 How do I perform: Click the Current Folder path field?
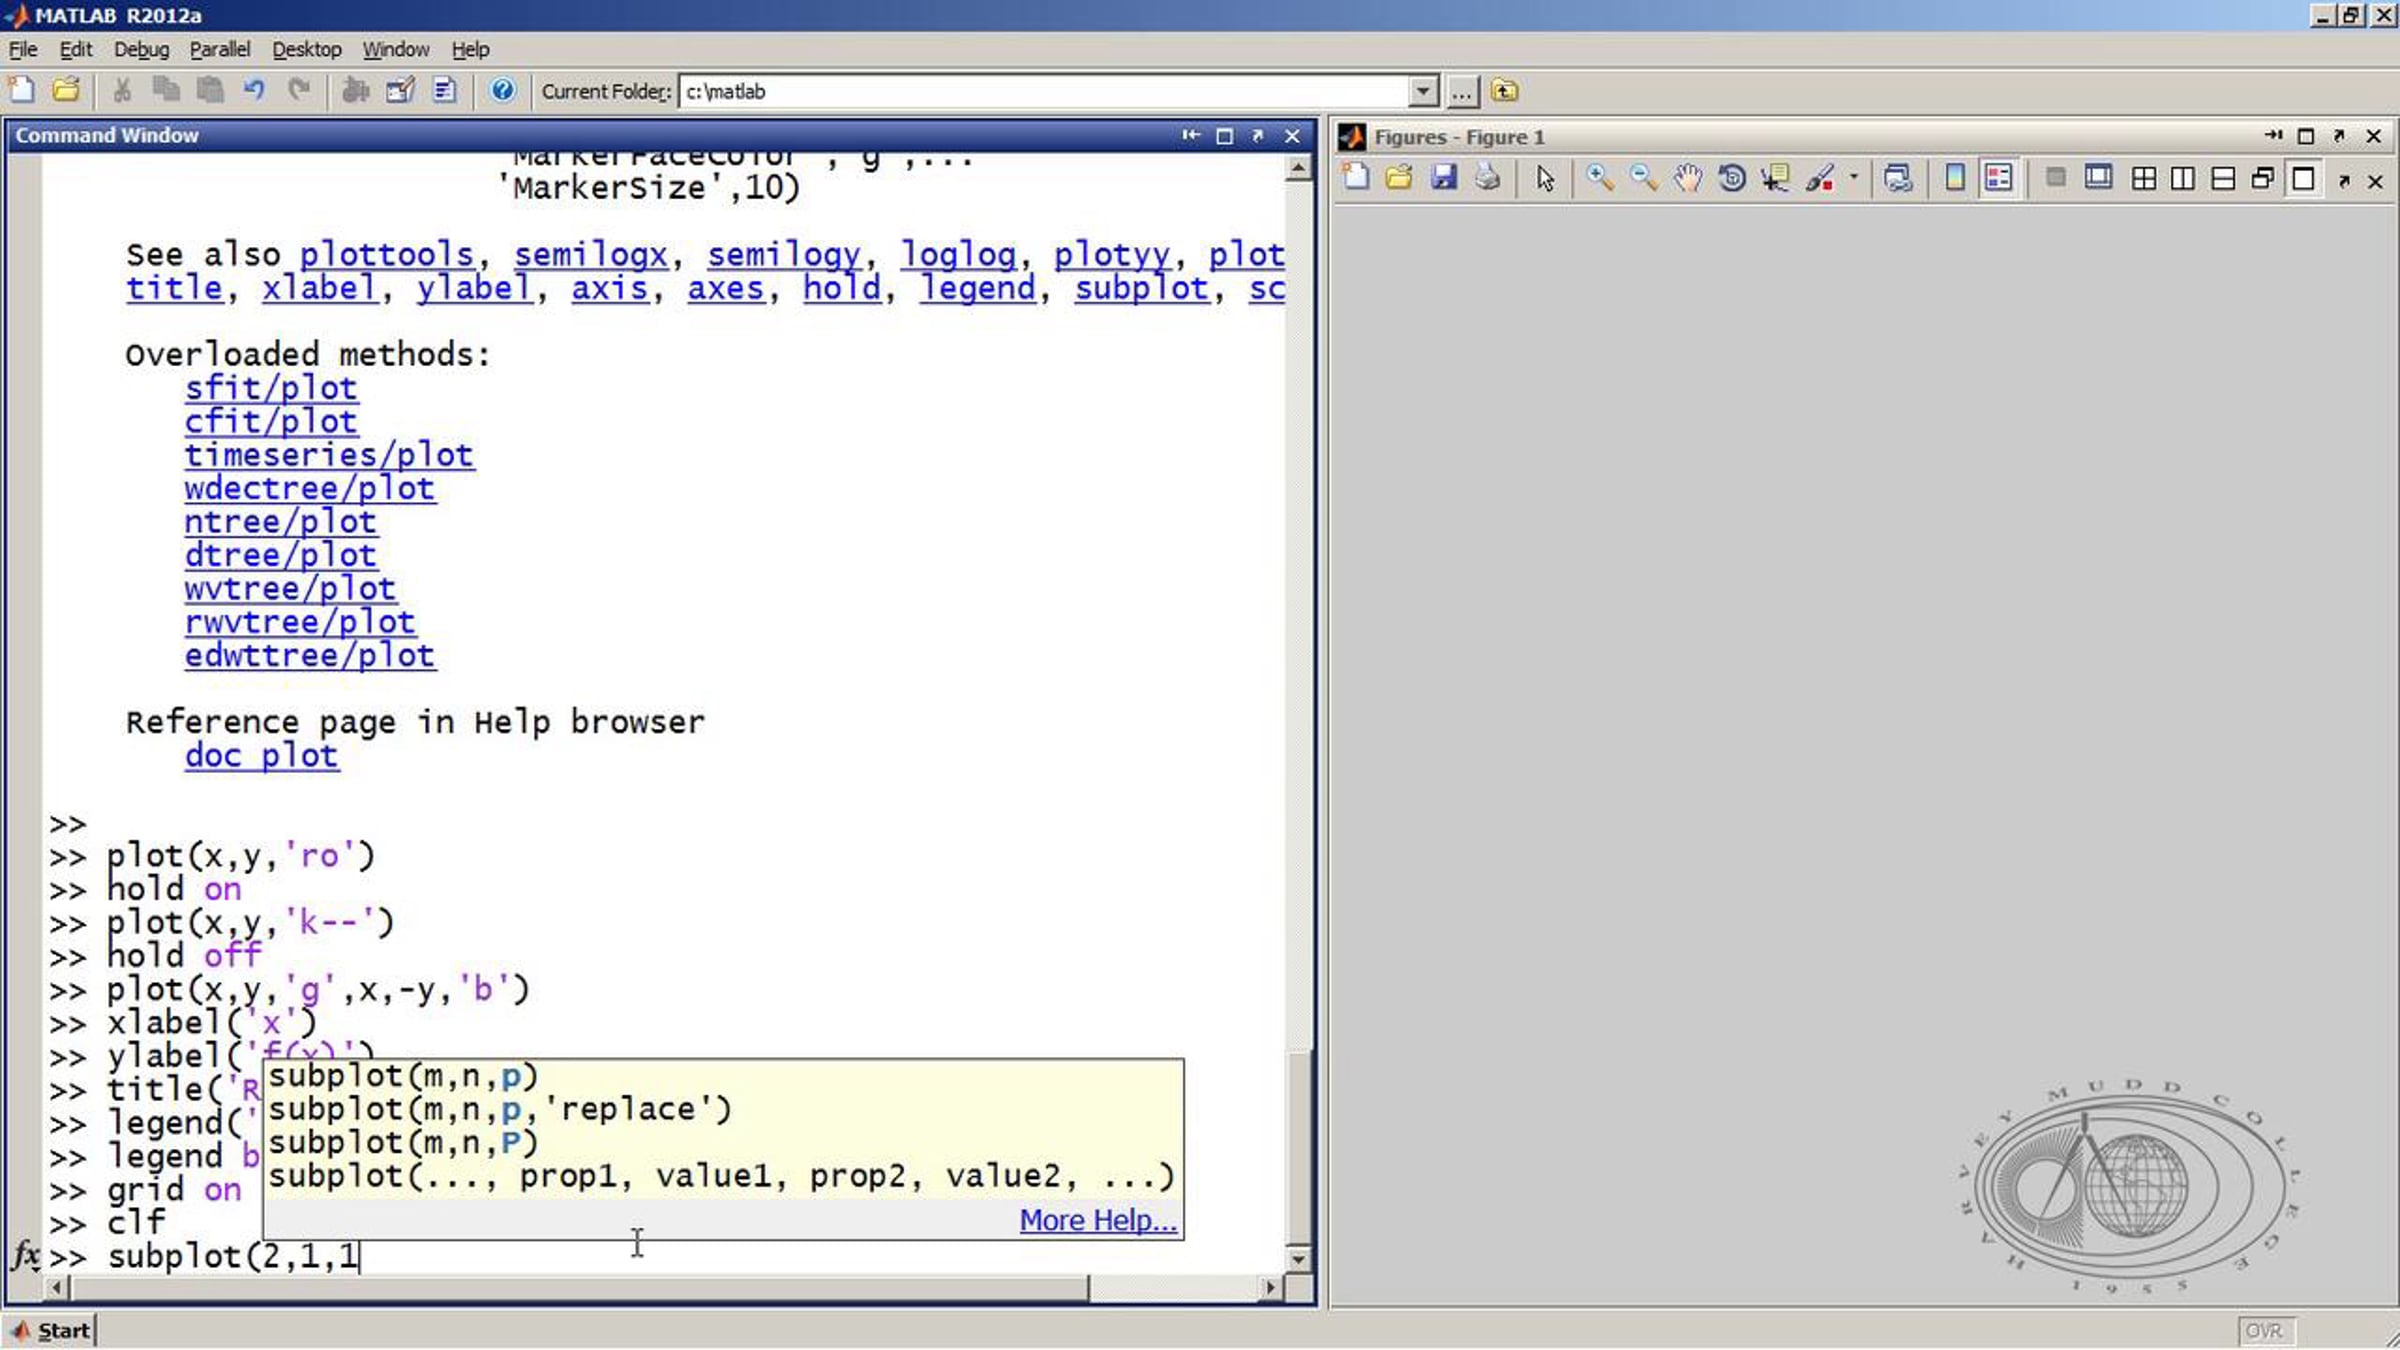tap(1045, 91)
